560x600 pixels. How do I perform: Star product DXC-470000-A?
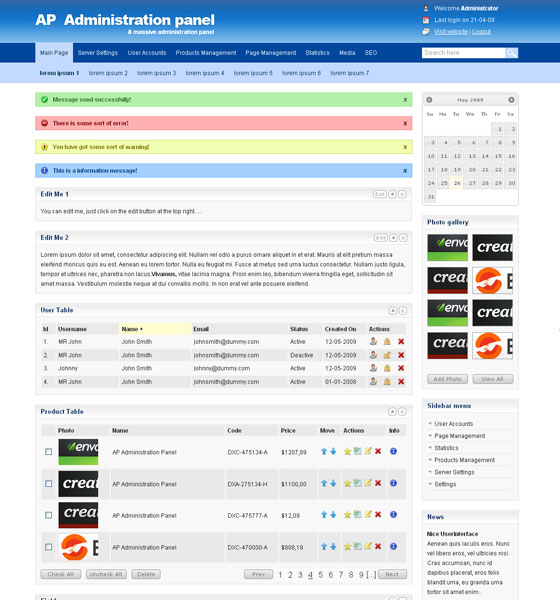[347, 547]
